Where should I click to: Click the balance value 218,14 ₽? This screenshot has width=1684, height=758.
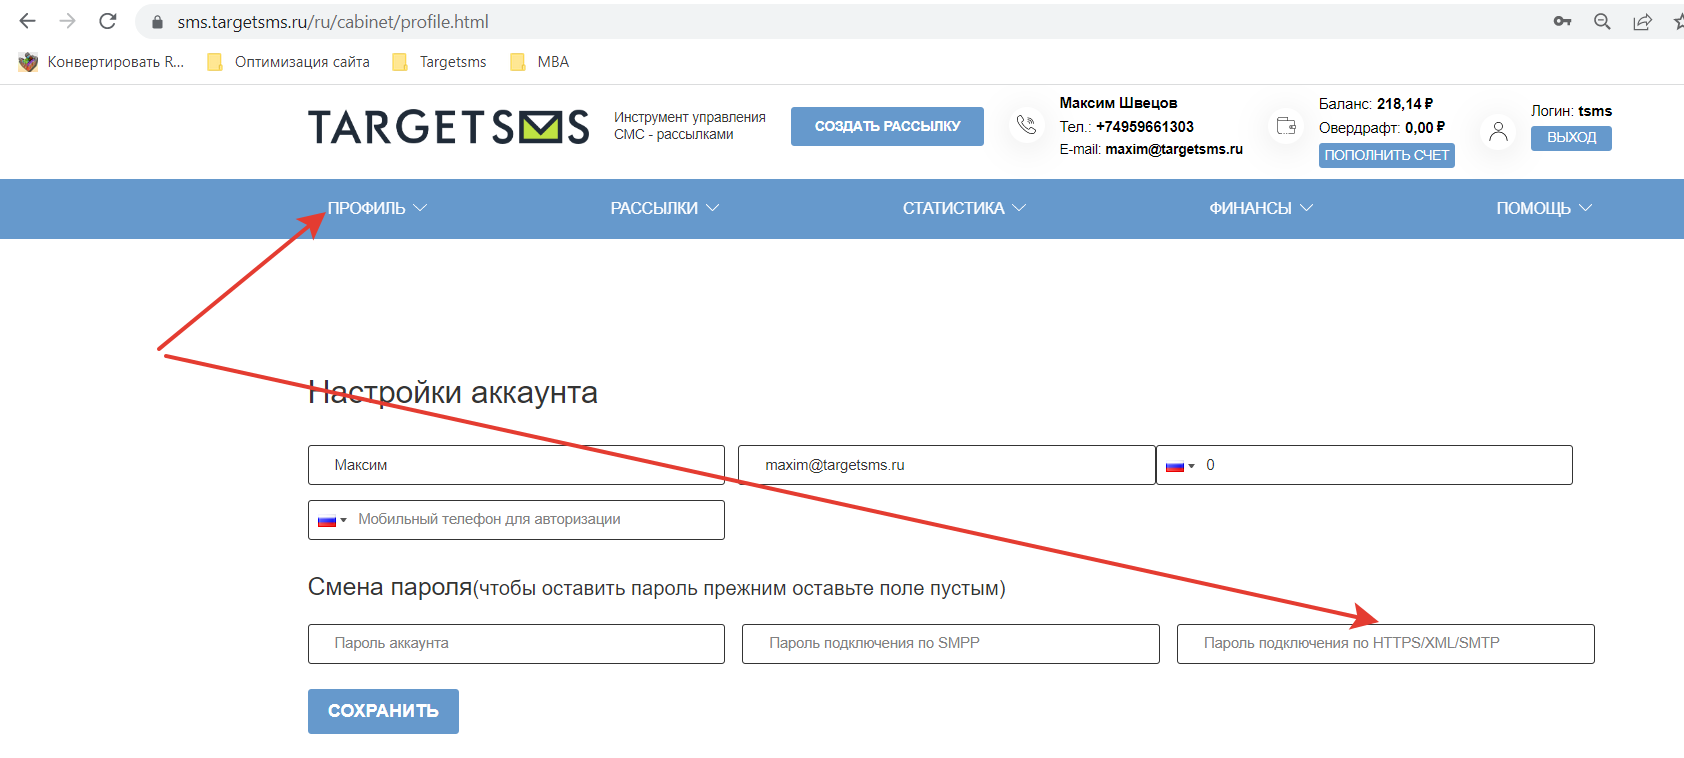1405,104
